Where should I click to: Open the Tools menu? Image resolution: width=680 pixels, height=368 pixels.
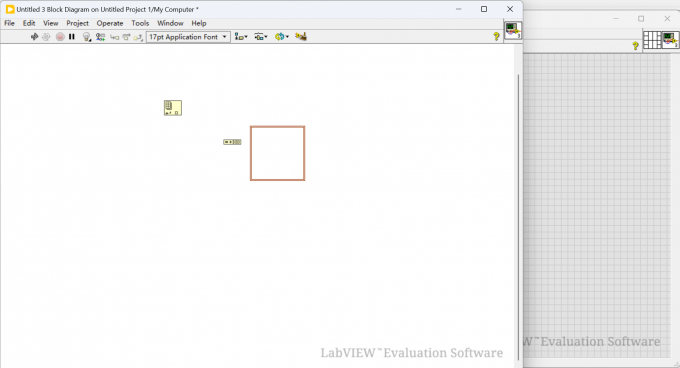[140, 23]
